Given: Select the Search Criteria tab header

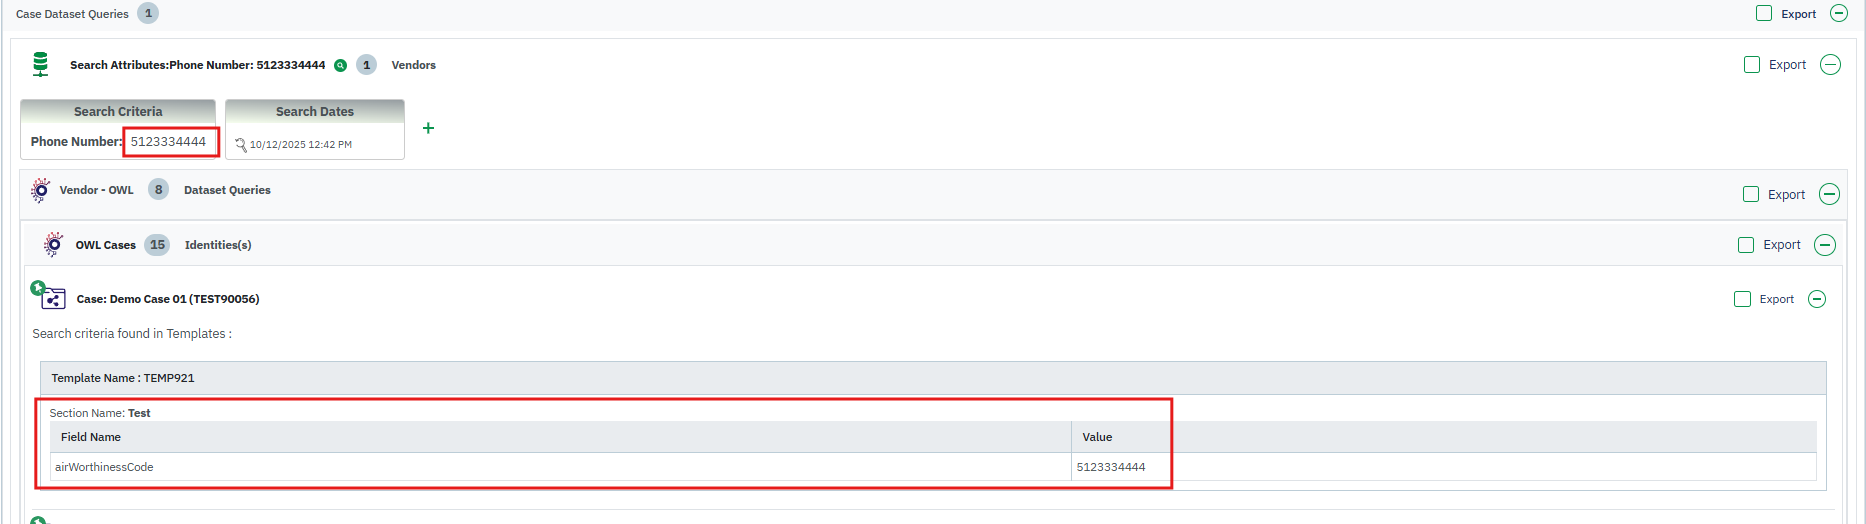Looking at the screenshot, I should click(x=118, y=111).
